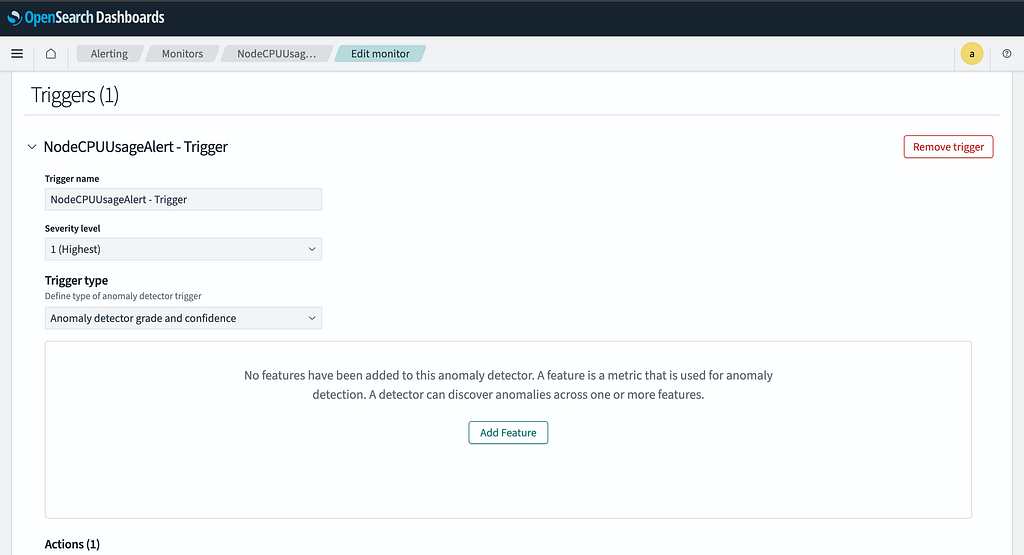Collapse the NodeCPUUsageAlert - Trigger section

[32, 147]
